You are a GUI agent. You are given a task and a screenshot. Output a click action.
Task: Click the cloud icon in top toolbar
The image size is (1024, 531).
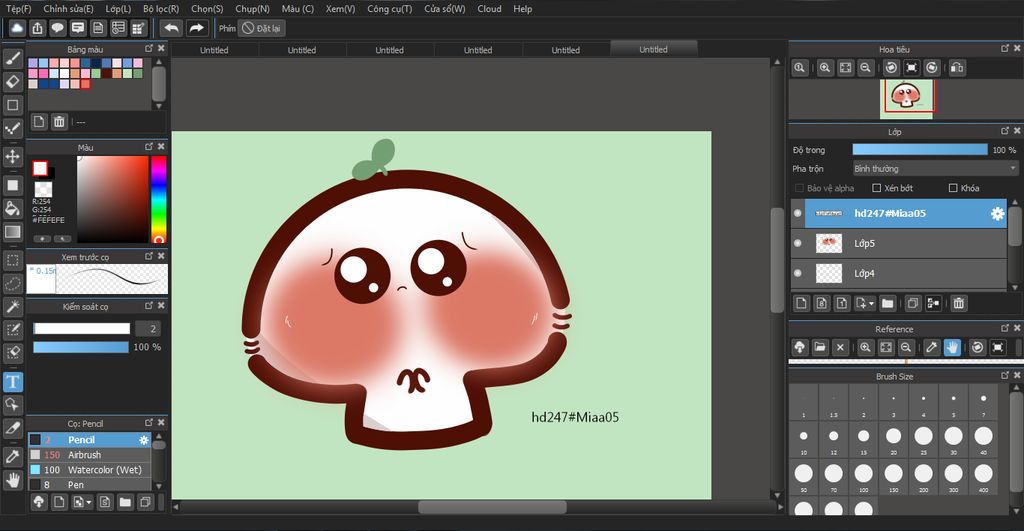(x=17, y=28)
